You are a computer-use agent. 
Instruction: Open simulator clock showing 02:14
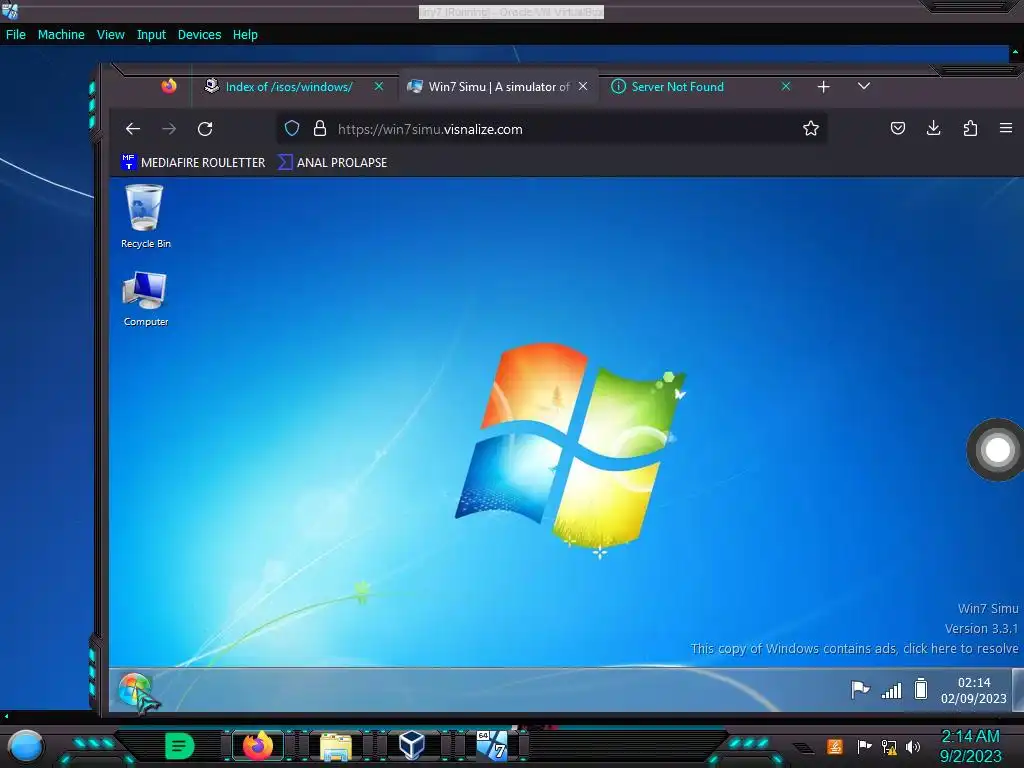974,690
